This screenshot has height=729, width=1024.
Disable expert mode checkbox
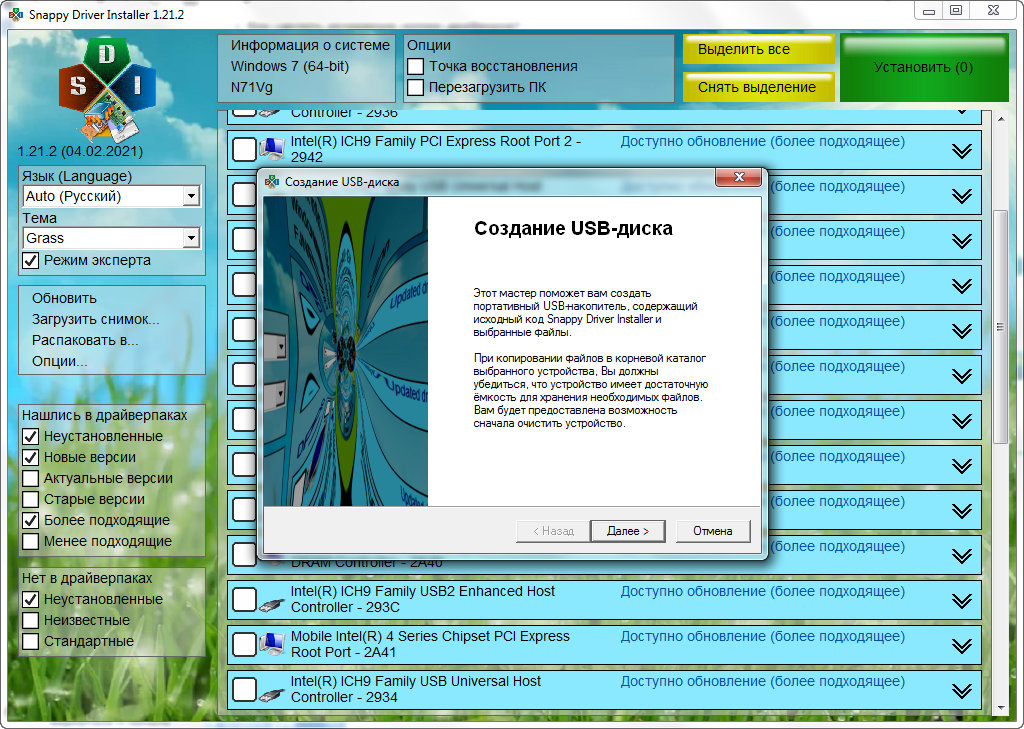coord(31,260)
